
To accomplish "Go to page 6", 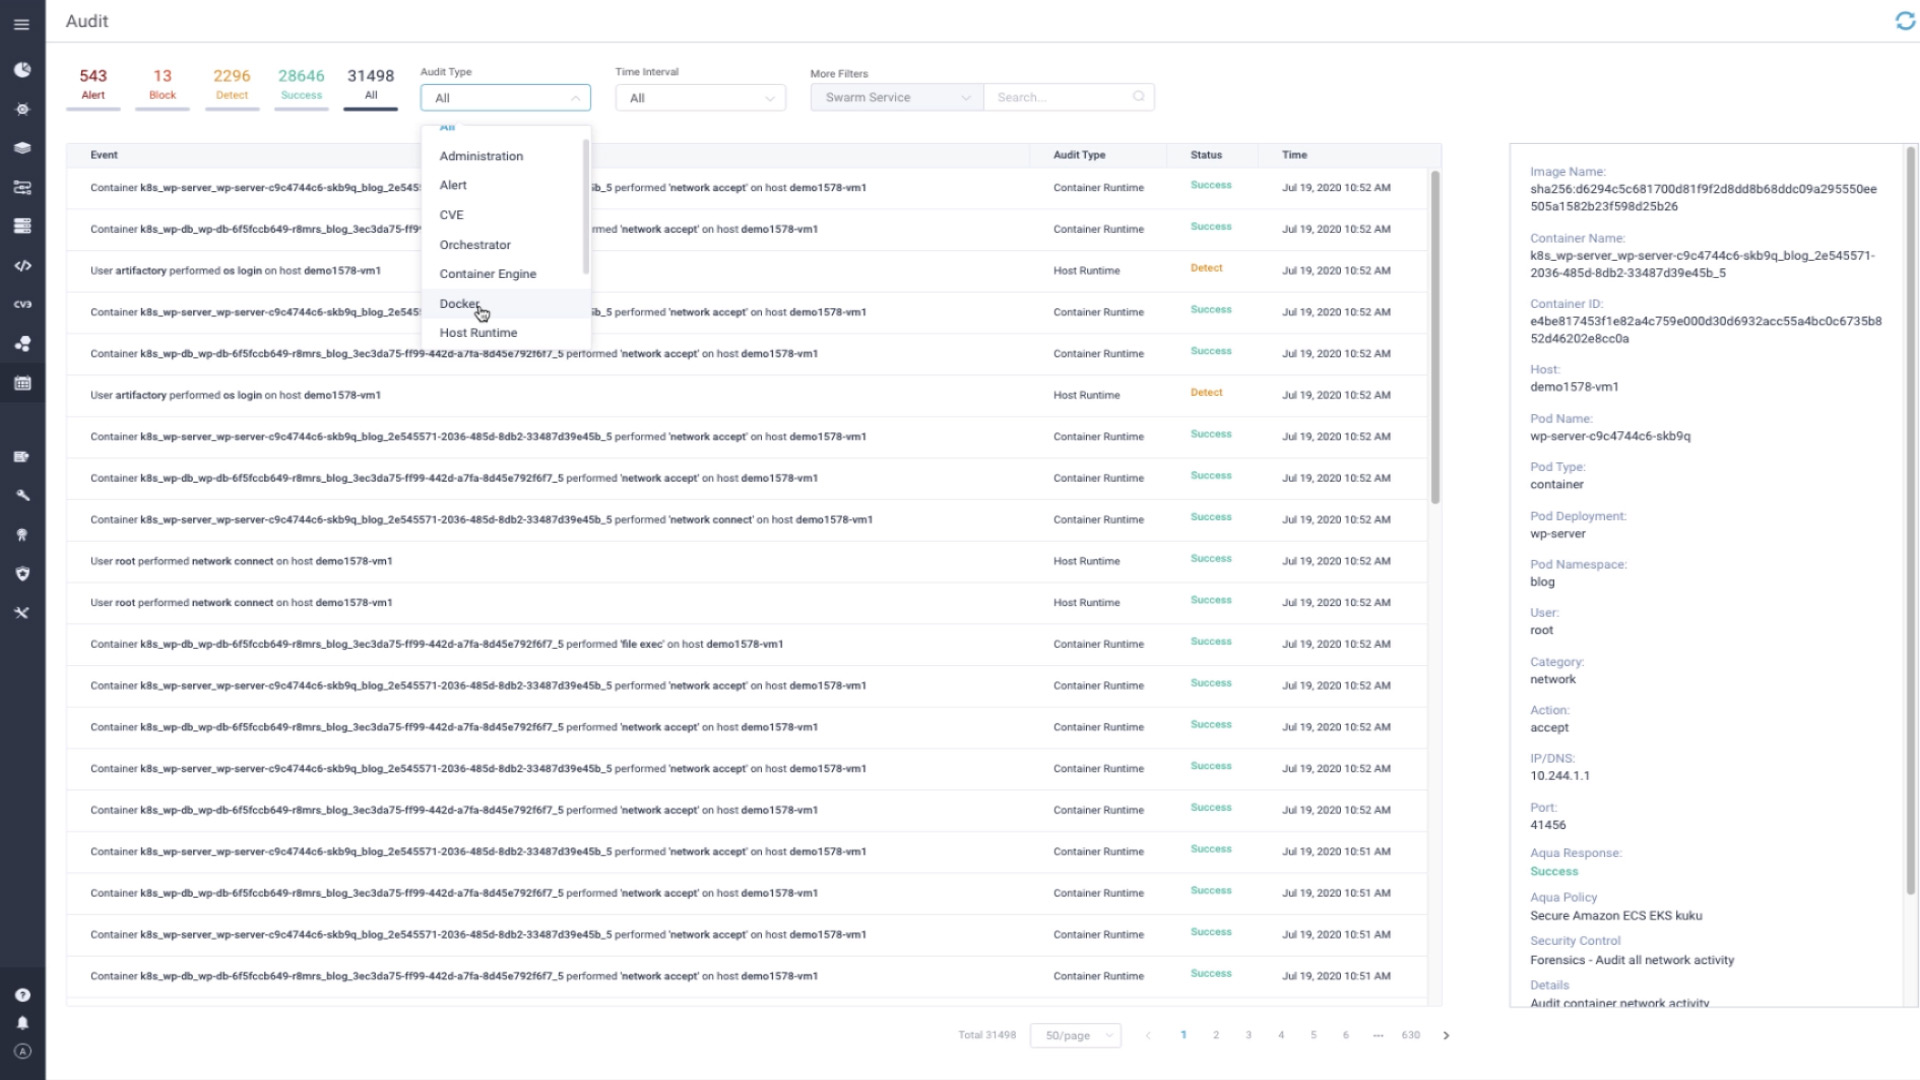I will [1346, 1035].
